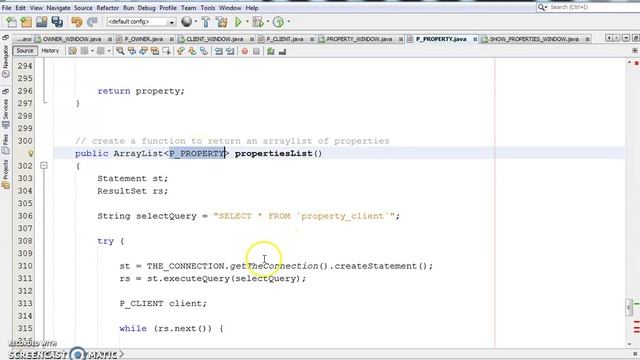Open Profile Project dropdown arrow
640x360 pixels.
click(289, 22)
